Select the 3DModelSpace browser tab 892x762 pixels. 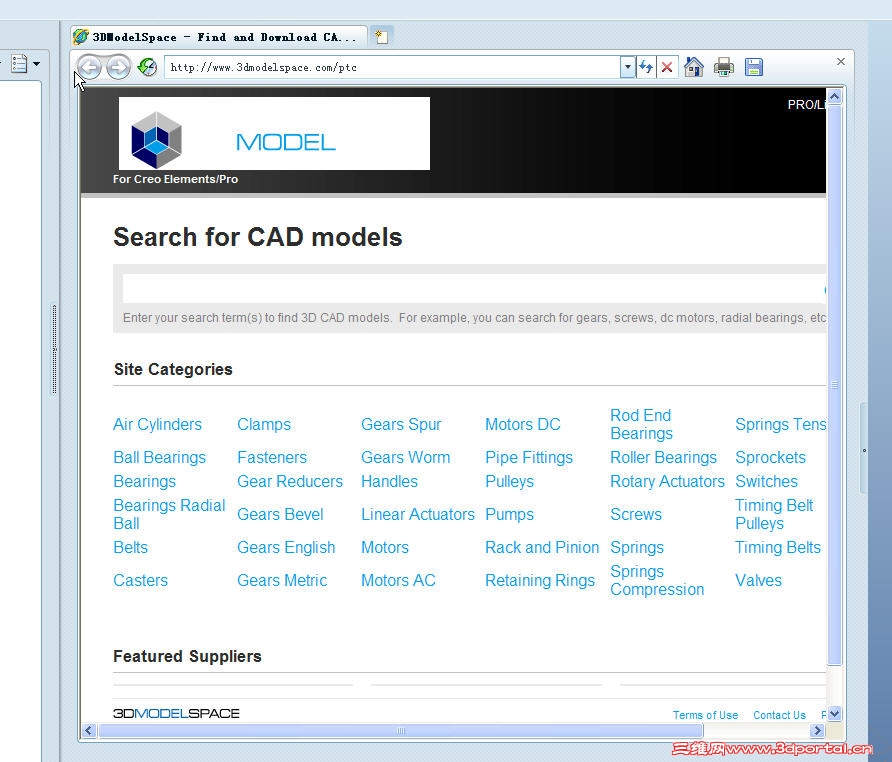click(220, 37)
